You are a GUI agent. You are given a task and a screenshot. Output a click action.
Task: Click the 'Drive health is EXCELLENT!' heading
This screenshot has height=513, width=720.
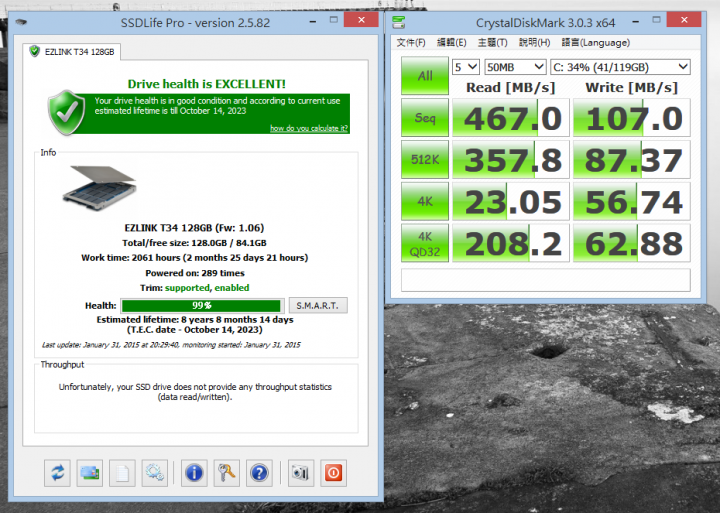[x=207, y=84]
